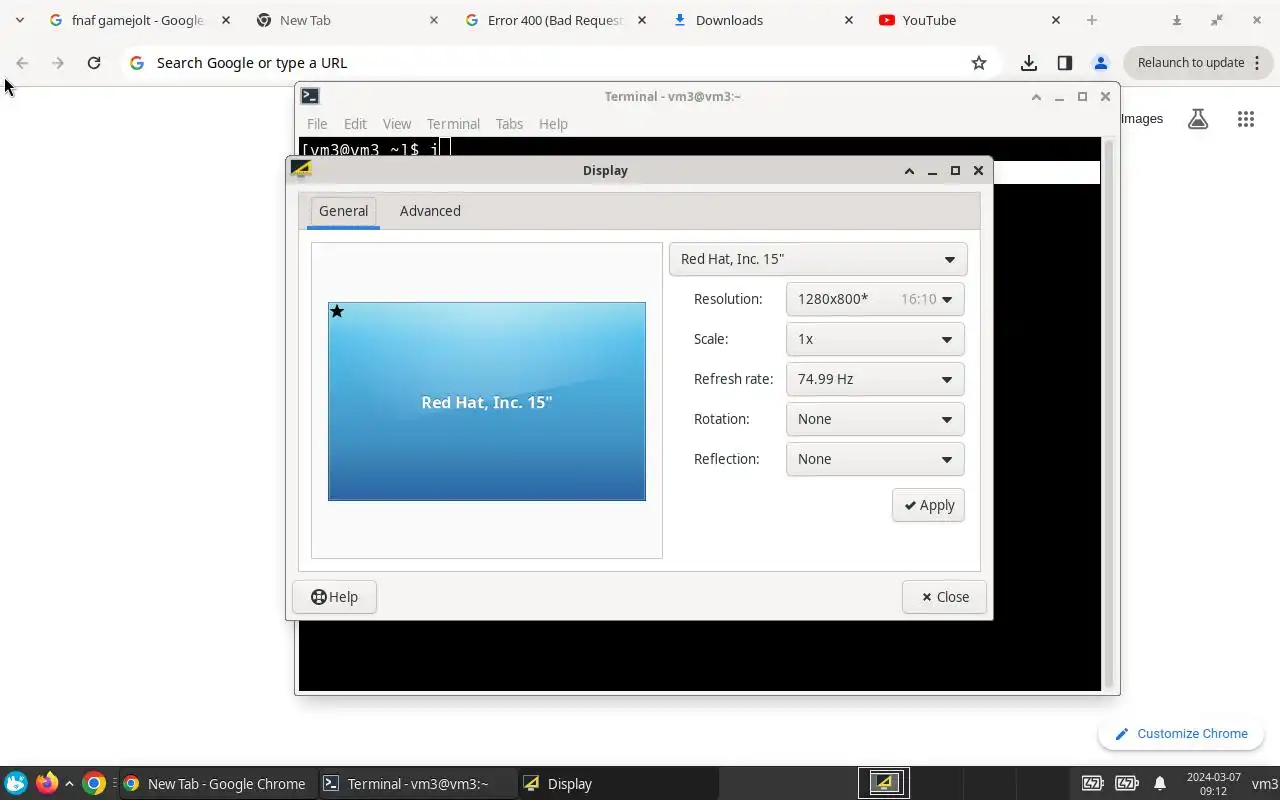1280x800 pixels.
Task: Click Chrome back navigation arrow
Action: (x=22, y=63)
